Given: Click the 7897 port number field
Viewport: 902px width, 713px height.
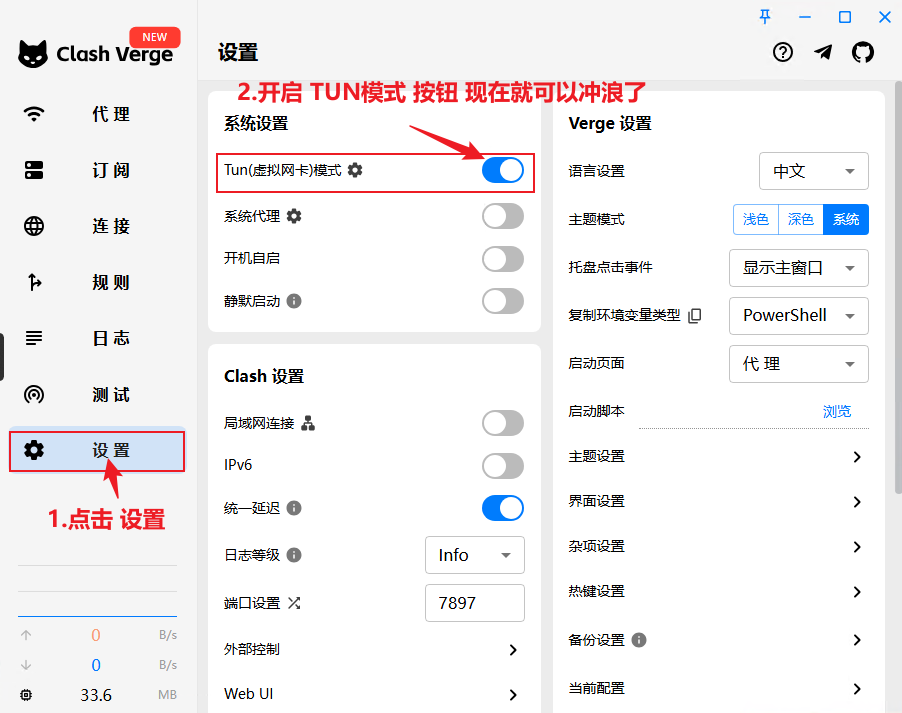Looking at the screenshot, I should [474, 604].
